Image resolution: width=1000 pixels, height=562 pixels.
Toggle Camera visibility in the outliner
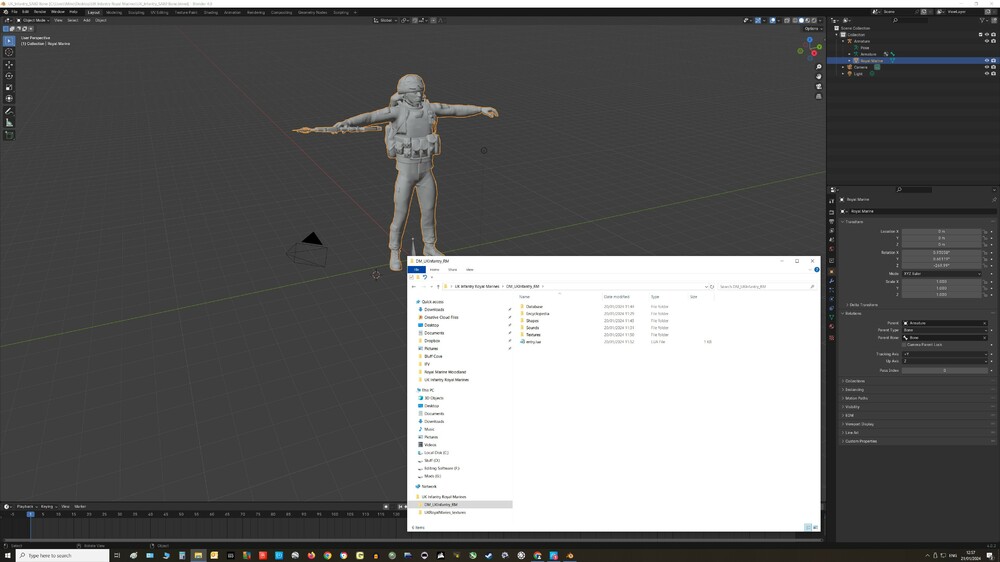tap(986, 67)
